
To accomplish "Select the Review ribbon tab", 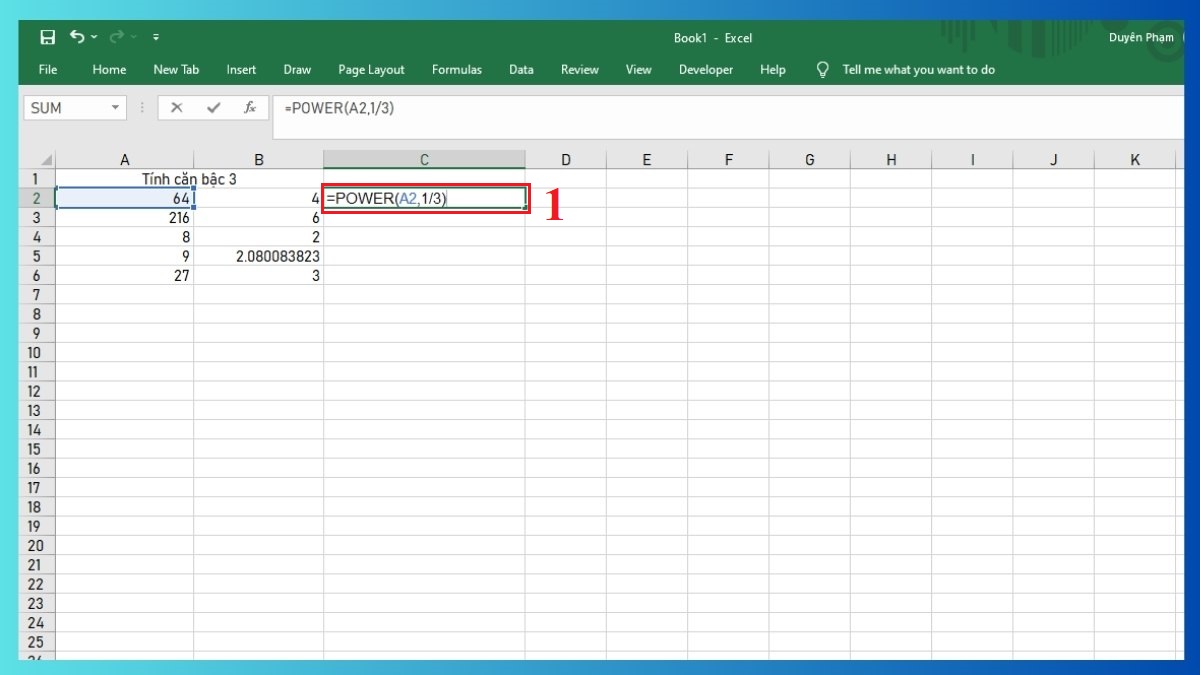I will click(579, 70).
